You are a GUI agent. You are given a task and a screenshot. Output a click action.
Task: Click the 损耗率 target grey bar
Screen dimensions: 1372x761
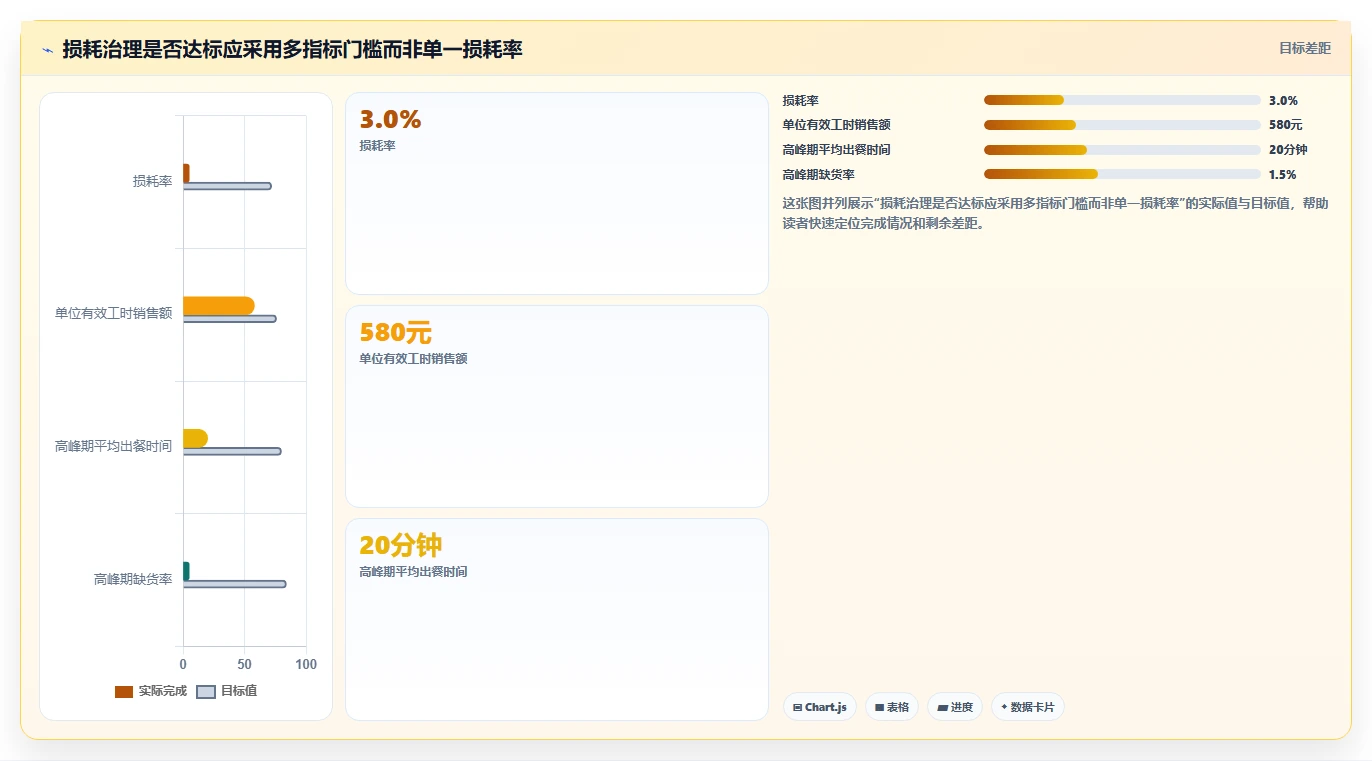[x=227, y=186]
